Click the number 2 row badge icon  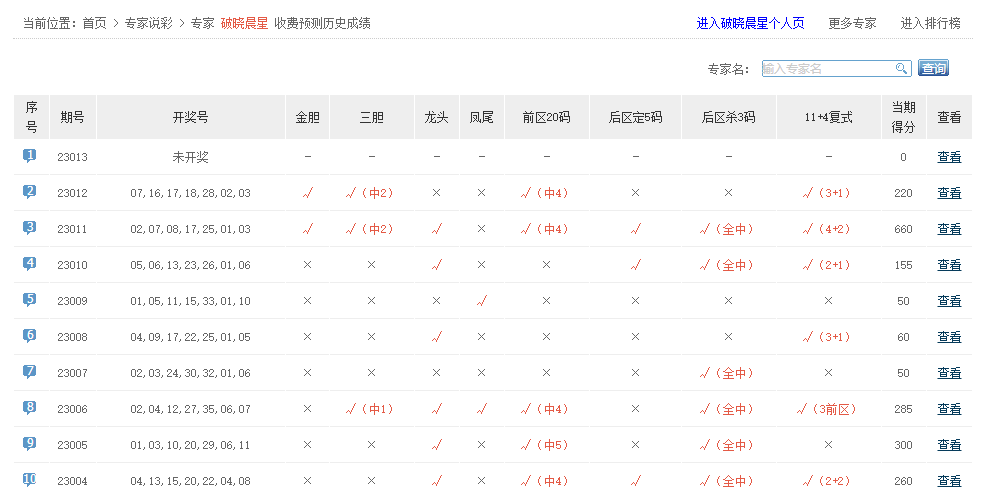(30, 192)
